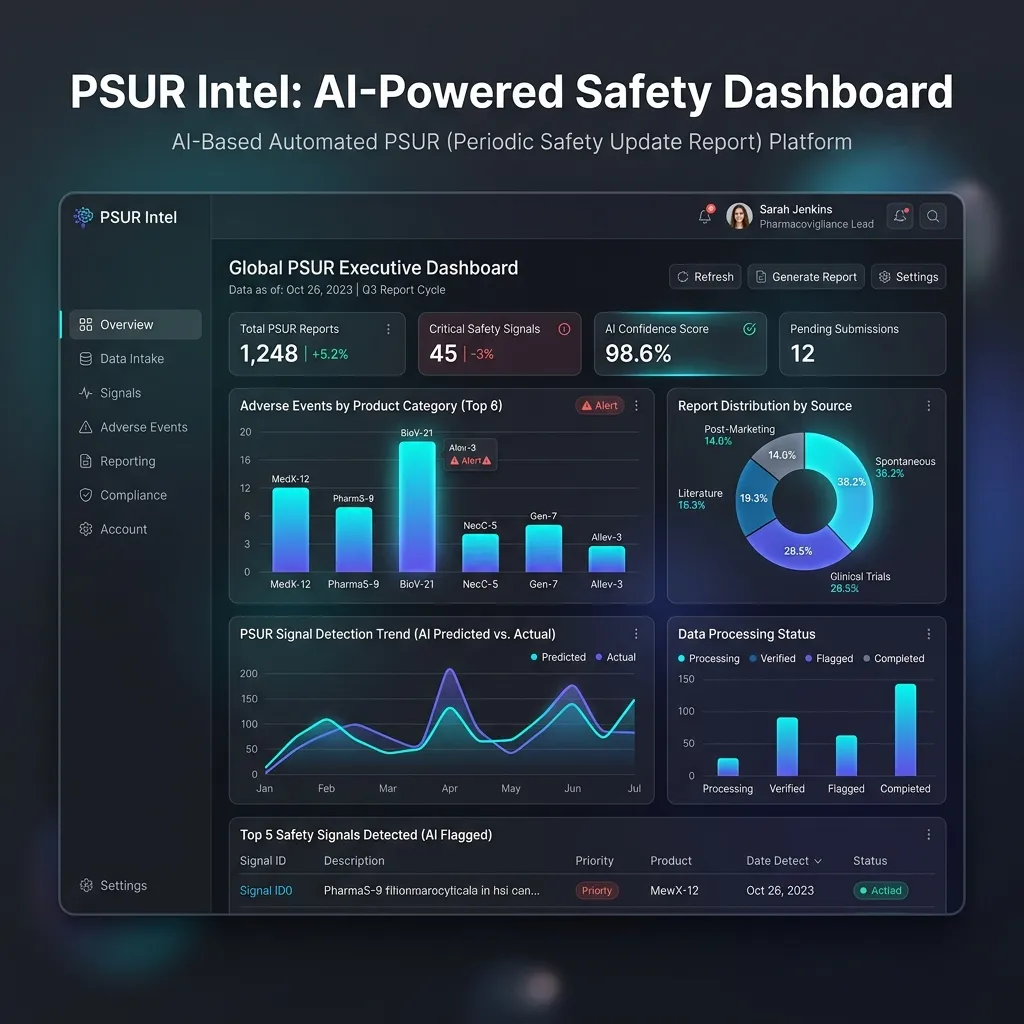This screenshot has width=1024, height=1024.
Task: Toggle the Completed legend item
Action: tap(893, 658)
